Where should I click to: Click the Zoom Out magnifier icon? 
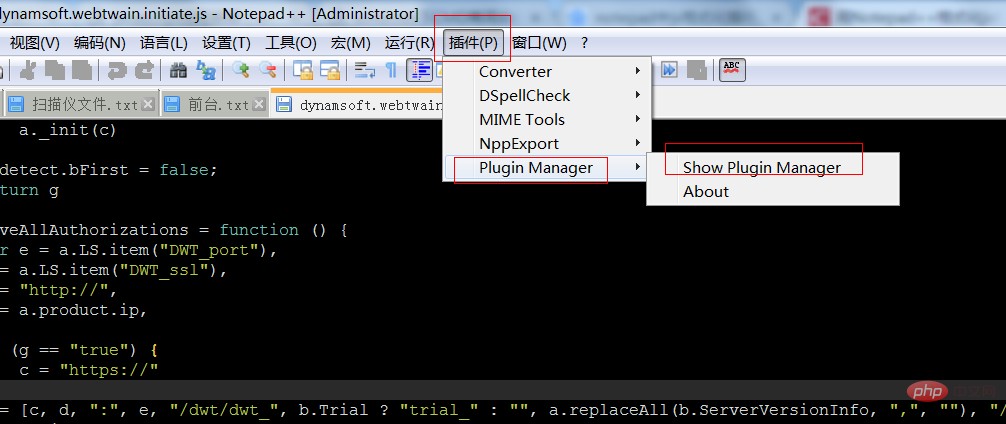(x=268, y=69)
